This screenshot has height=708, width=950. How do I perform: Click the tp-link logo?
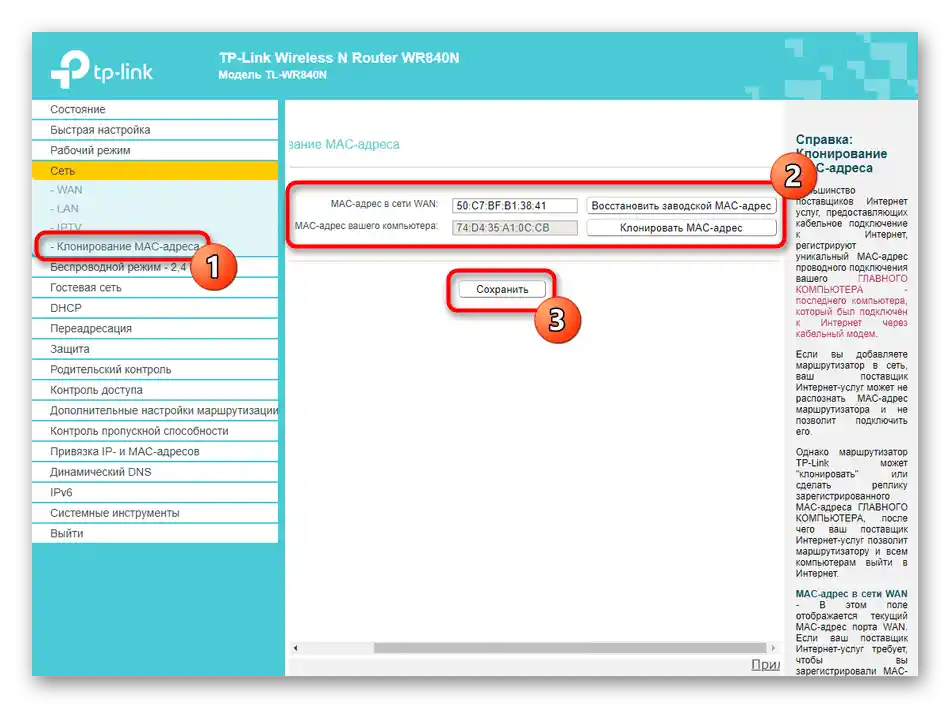click(102, 70)
